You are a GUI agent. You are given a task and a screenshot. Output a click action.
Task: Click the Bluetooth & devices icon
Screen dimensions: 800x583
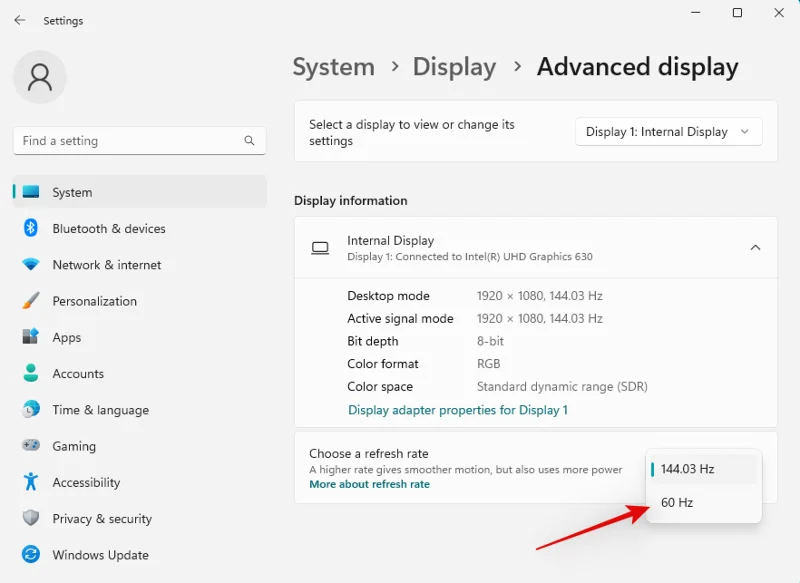click(x=31, y=229)
